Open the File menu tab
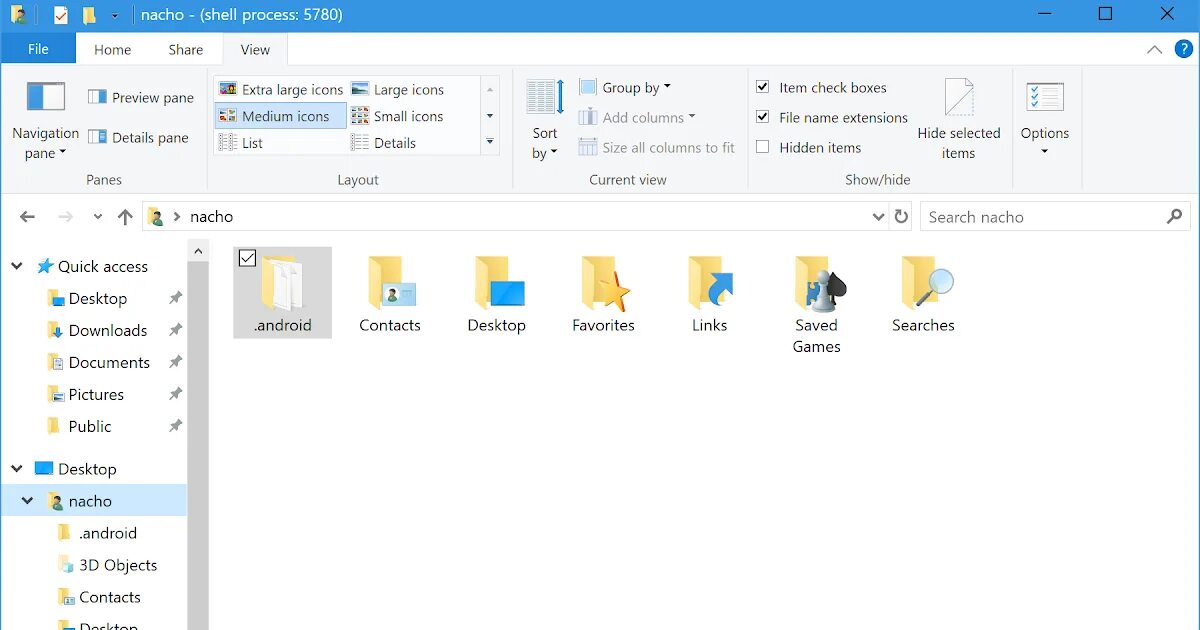The image size is (1200, 630). [38, 49]
